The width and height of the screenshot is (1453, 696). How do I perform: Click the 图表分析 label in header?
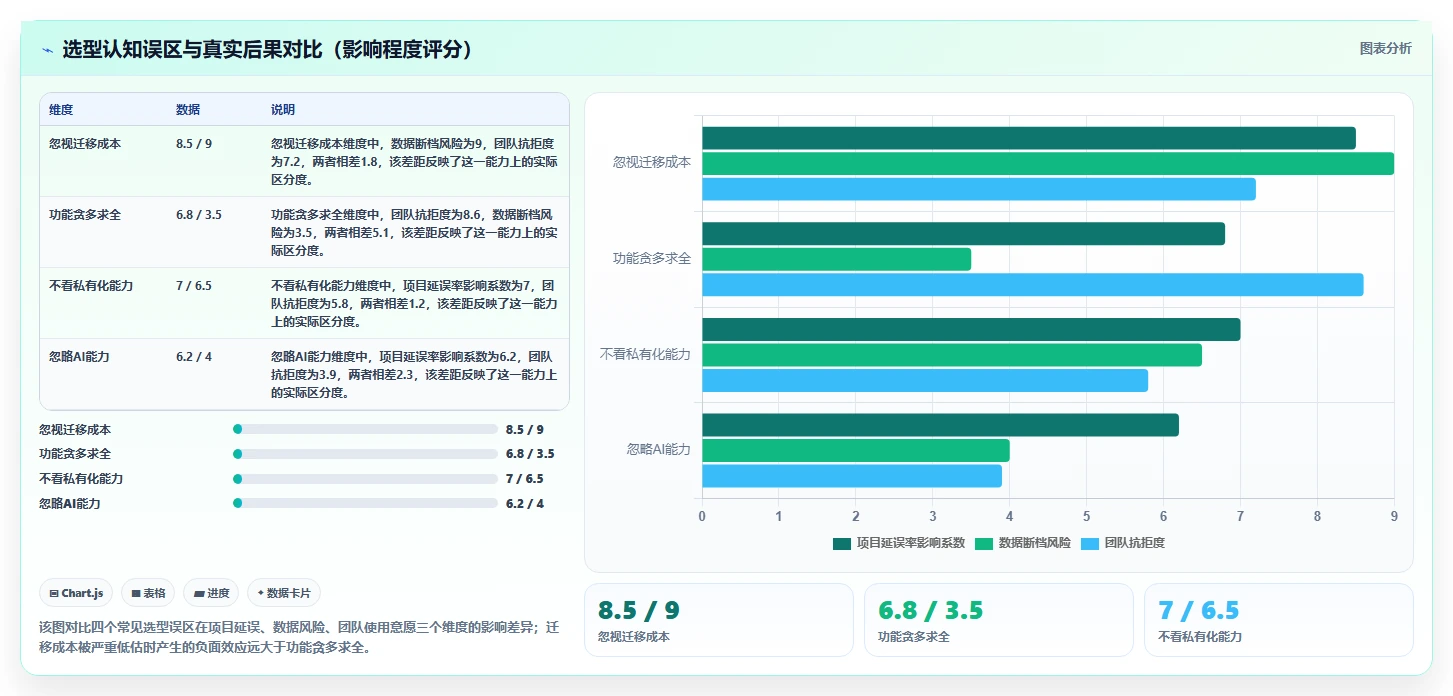pyautogui.click(x=1385, y=48)
